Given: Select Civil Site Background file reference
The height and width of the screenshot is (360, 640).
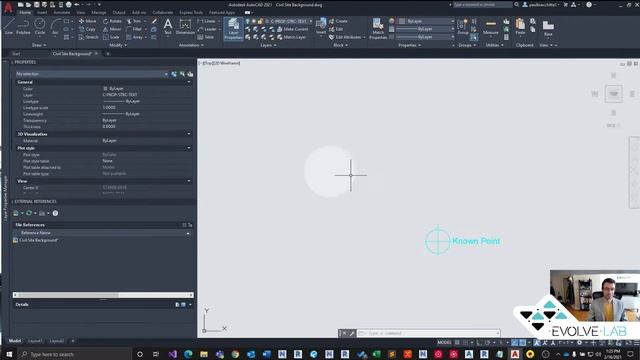Looking at the screenshot, I should (36, 240).
